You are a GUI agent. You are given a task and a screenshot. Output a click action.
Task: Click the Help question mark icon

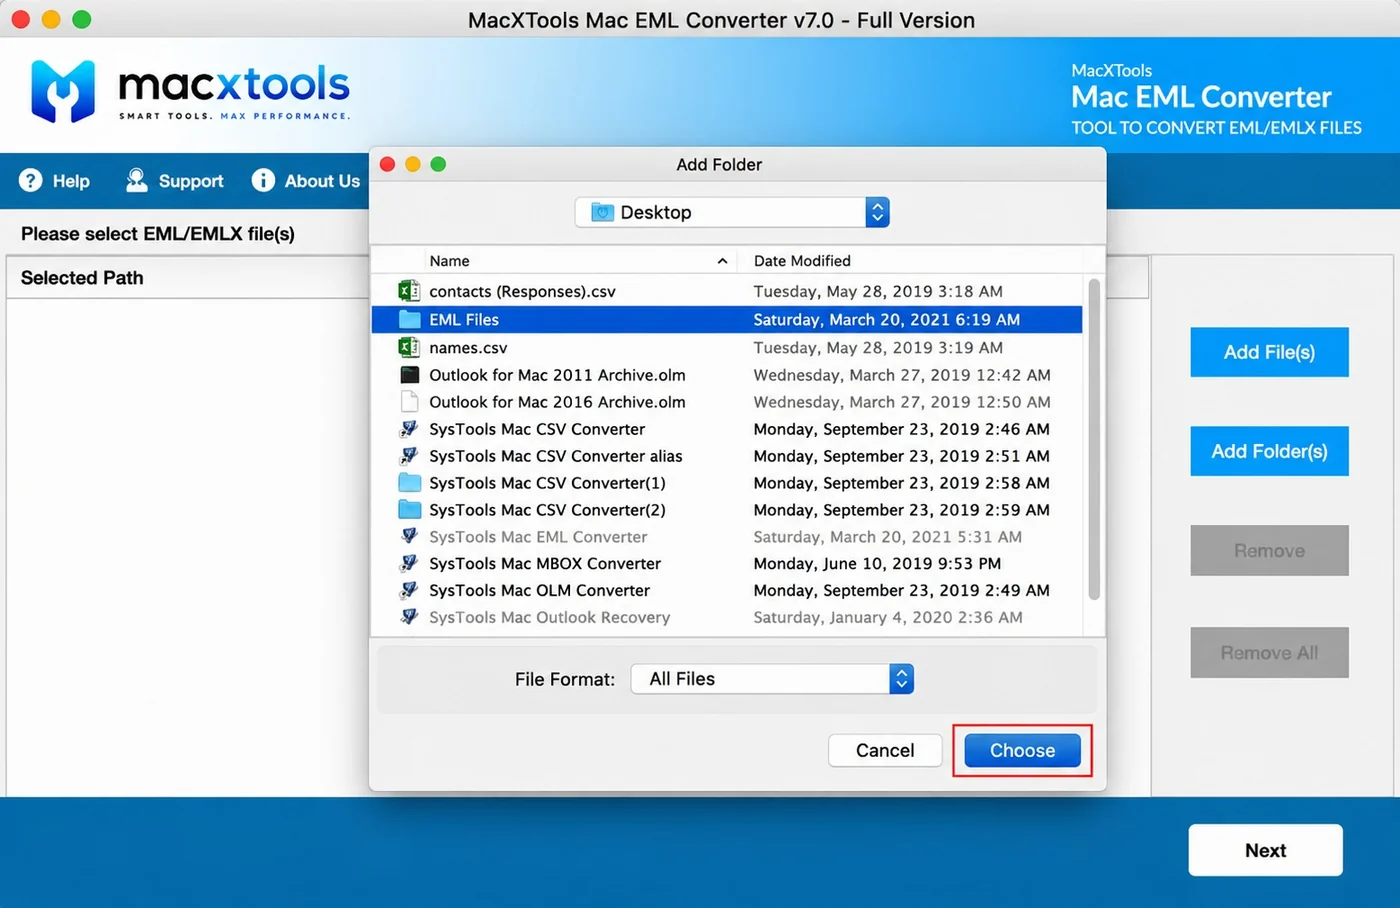click(31, 180)
